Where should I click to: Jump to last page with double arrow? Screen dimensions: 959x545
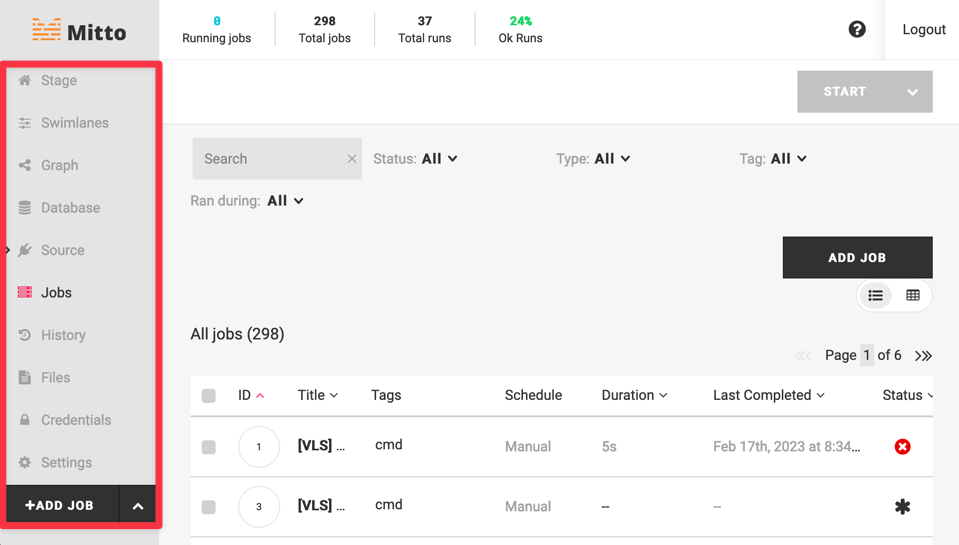(x=923, y=356)
